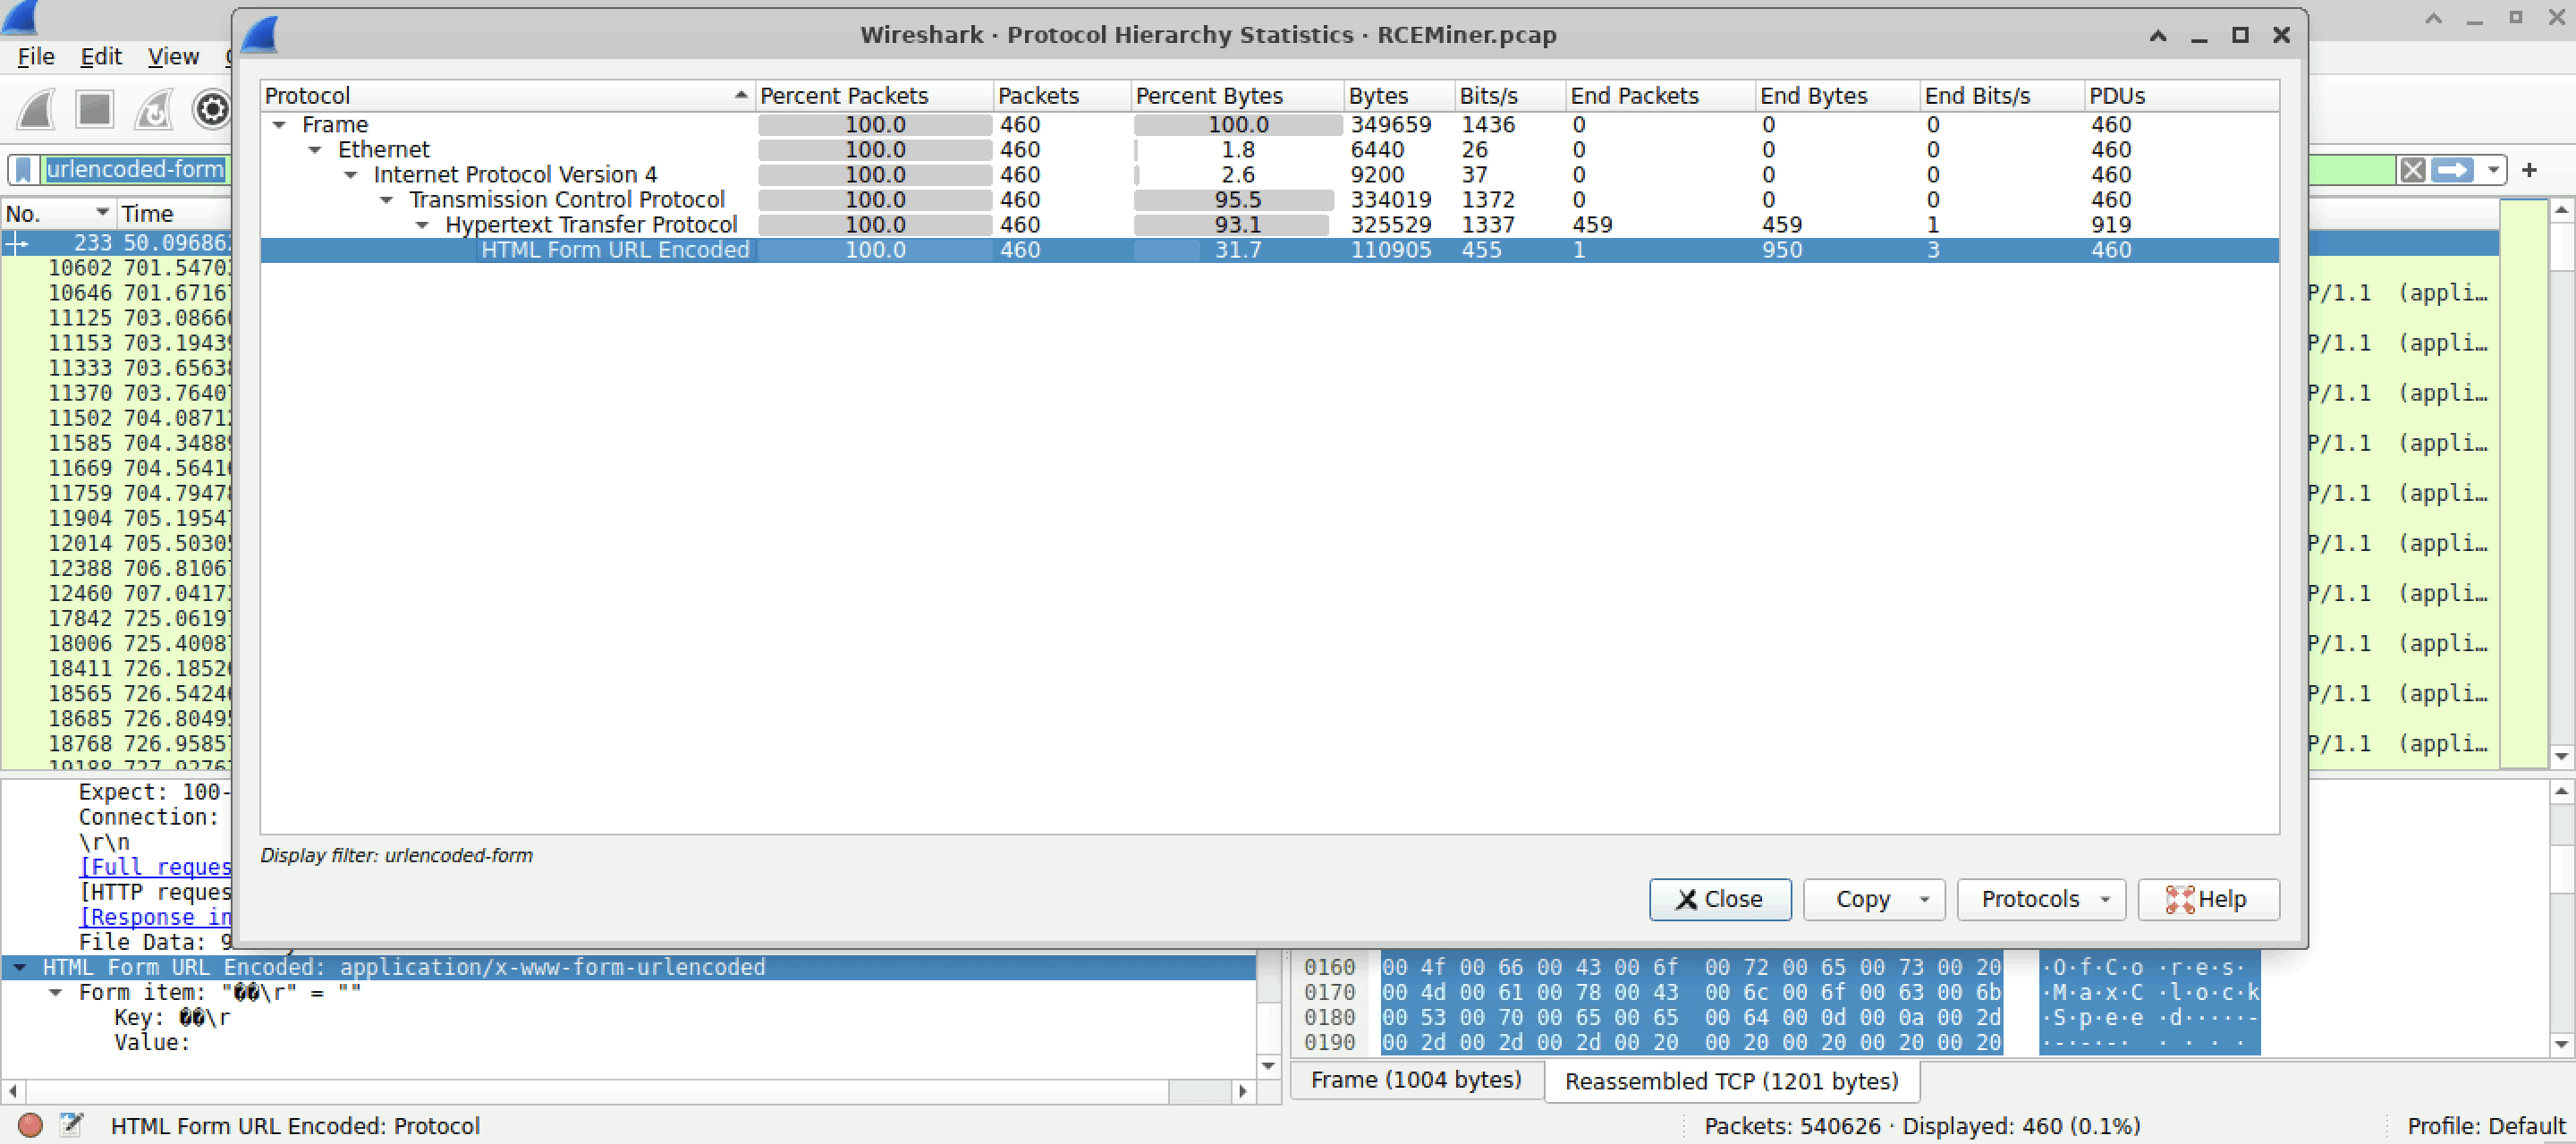
Task: Click the 95.5 percent bytes bar
Action: tap(1237, 200)
